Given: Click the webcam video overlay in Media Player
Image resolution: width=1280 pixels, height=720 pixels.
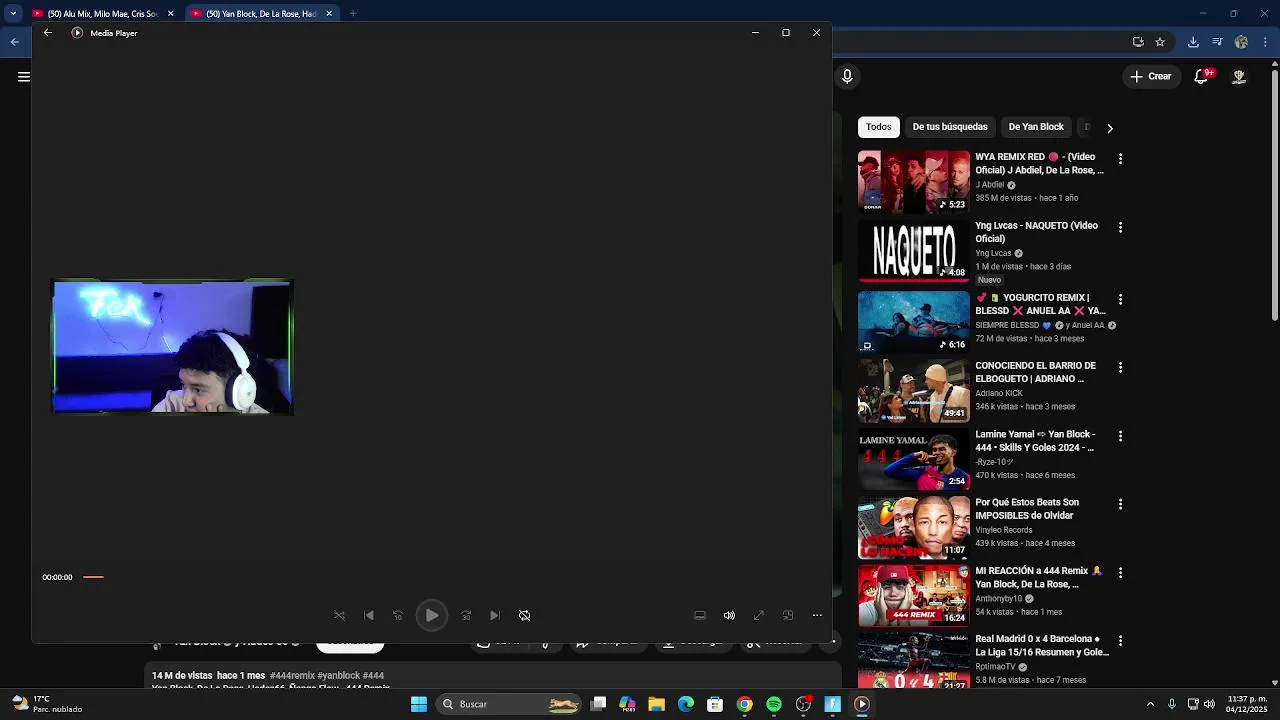Looking at the screenshot, I should click(172, 347).
